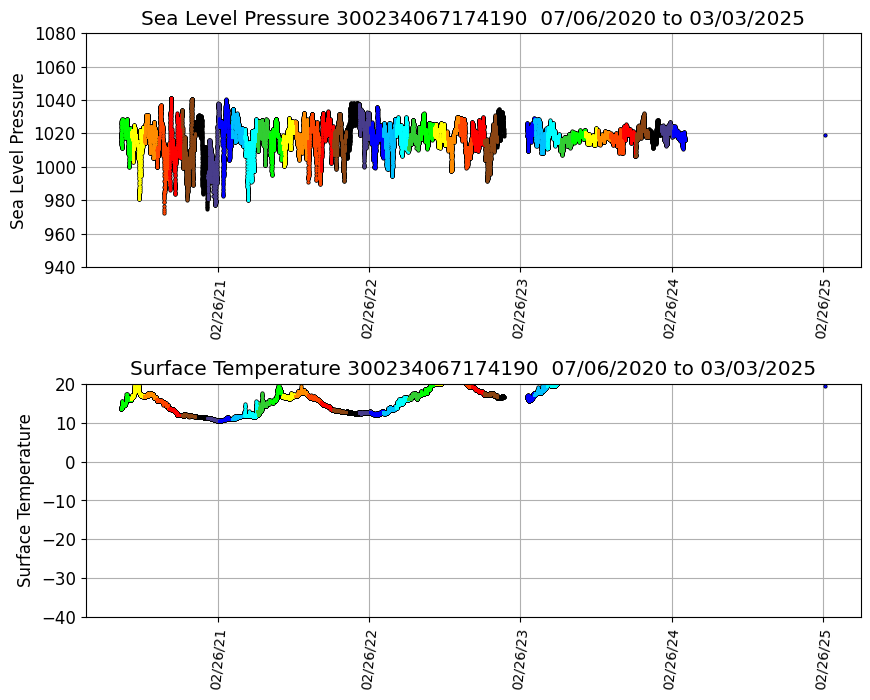Viewport: 870px width, 700px height.
Task: Click 02/26/22 date label under temperature chart
Action: (368, 659)
